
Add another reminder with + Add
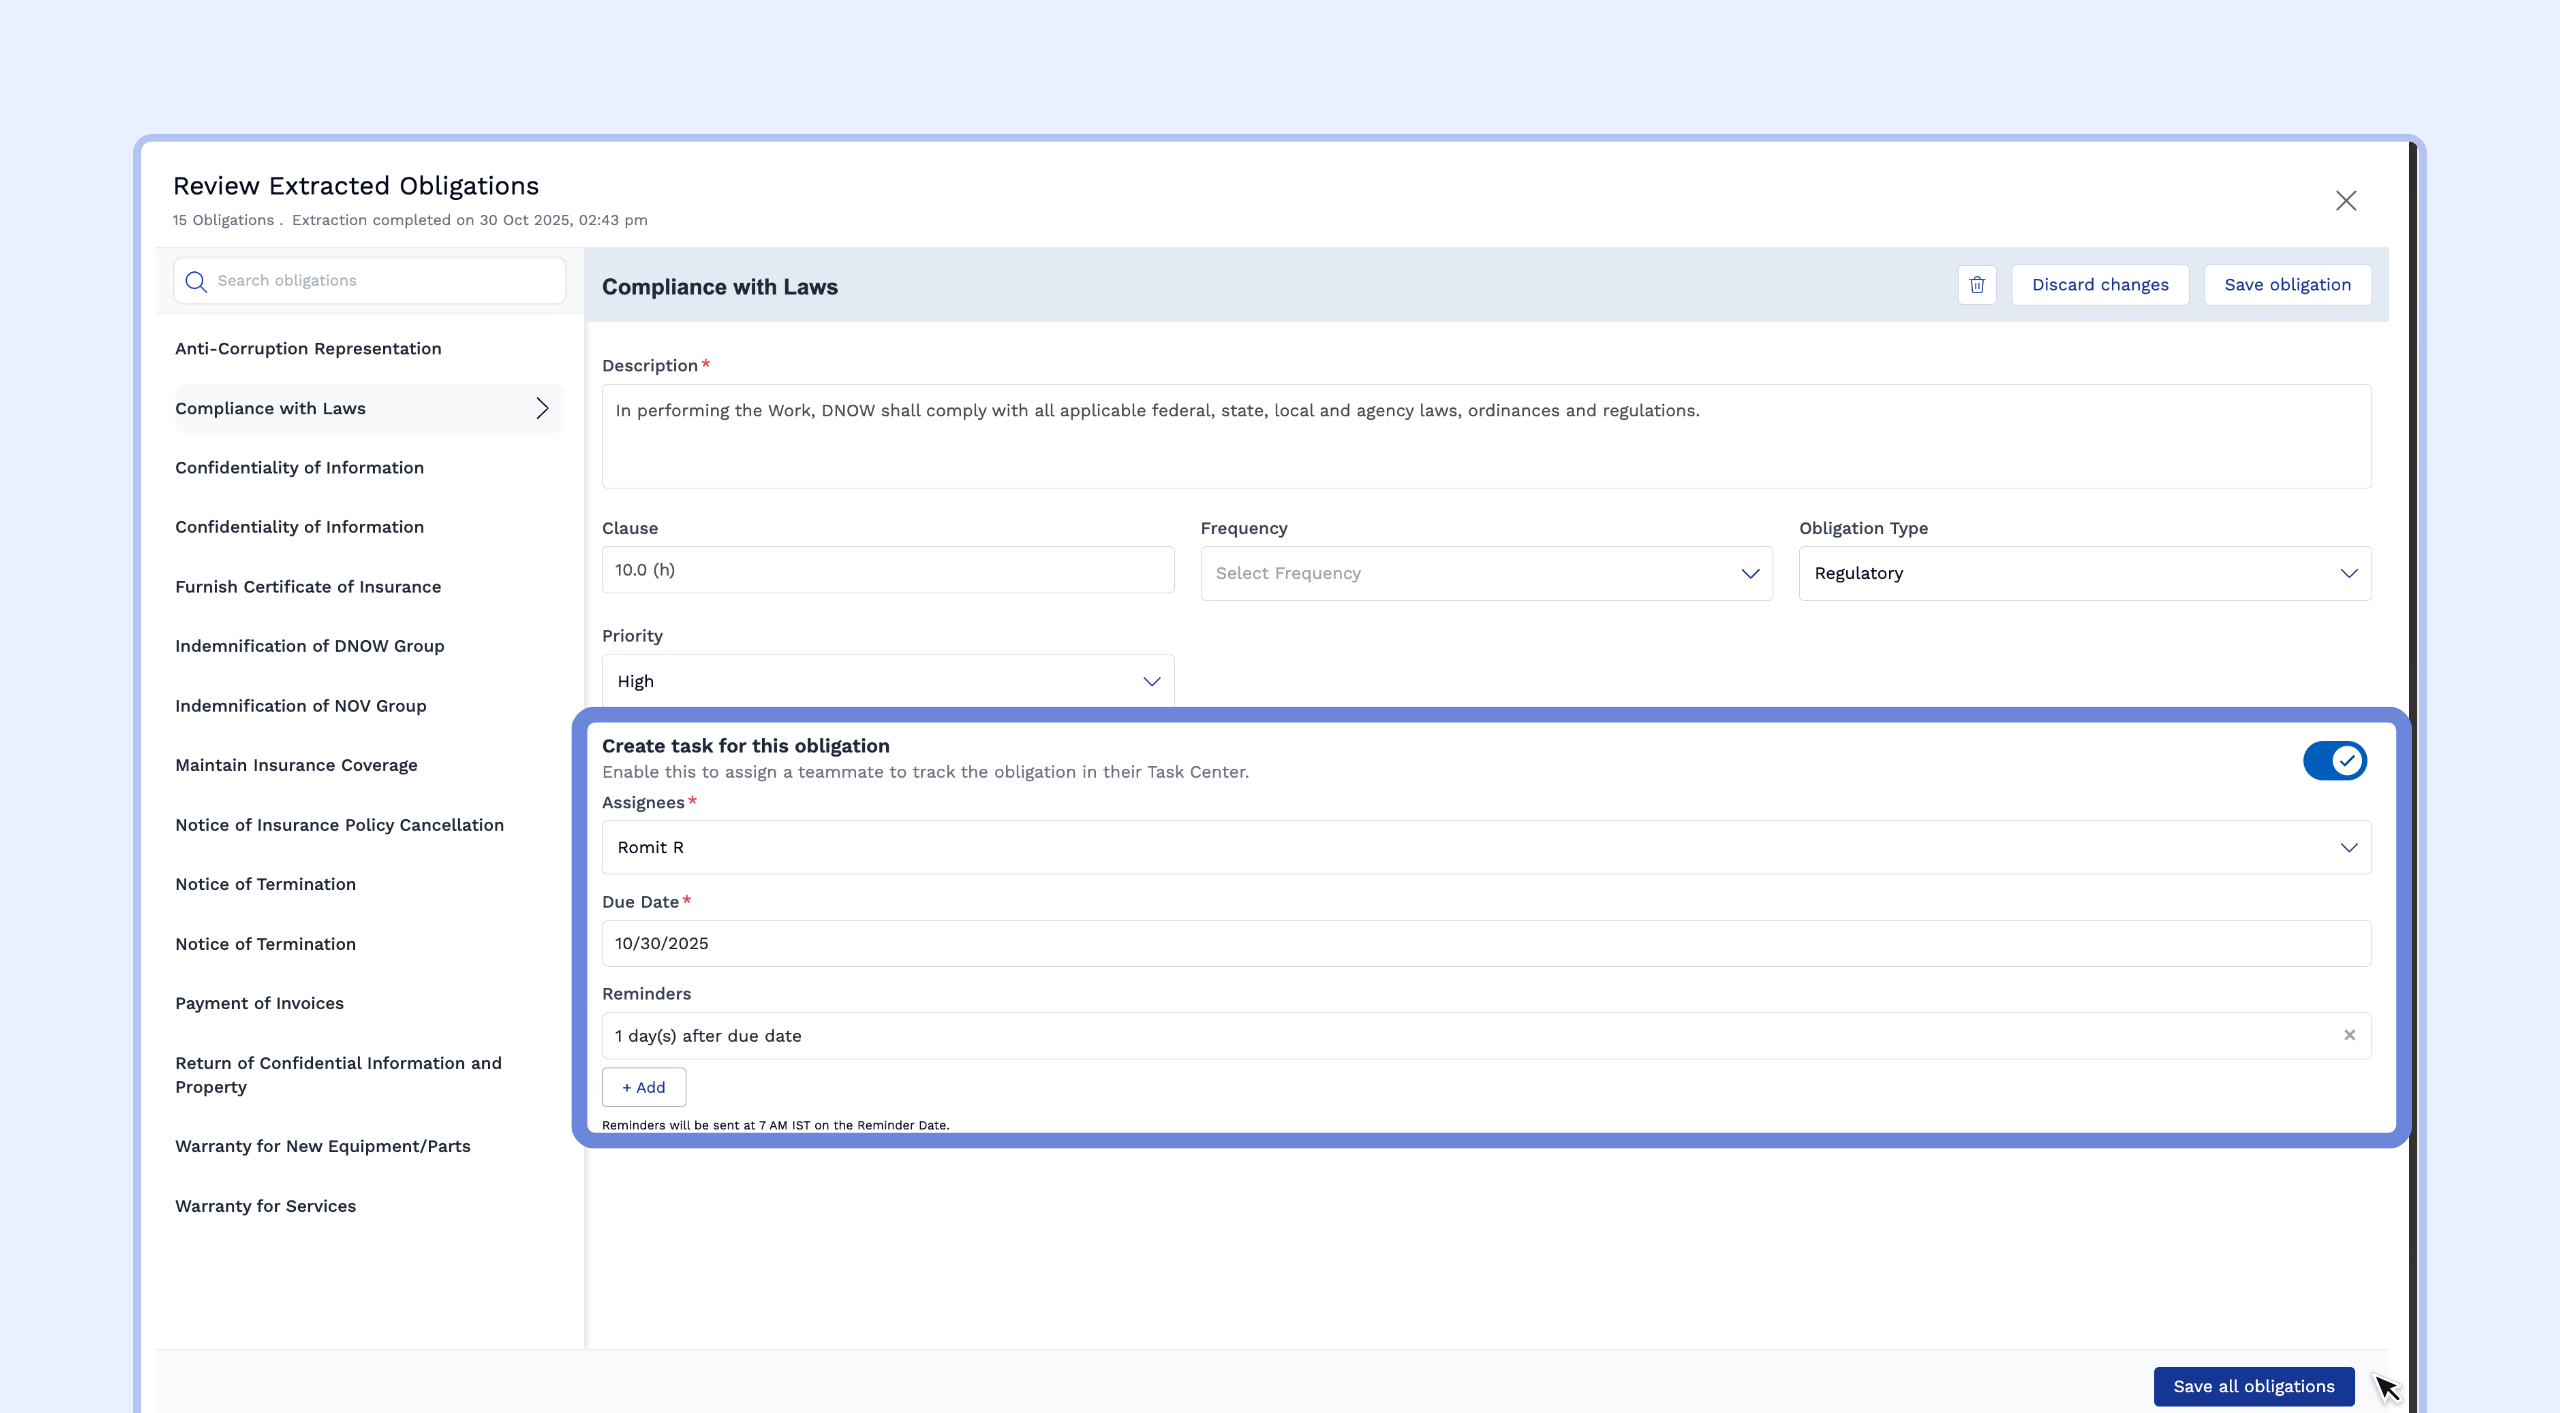point(643,1087)
